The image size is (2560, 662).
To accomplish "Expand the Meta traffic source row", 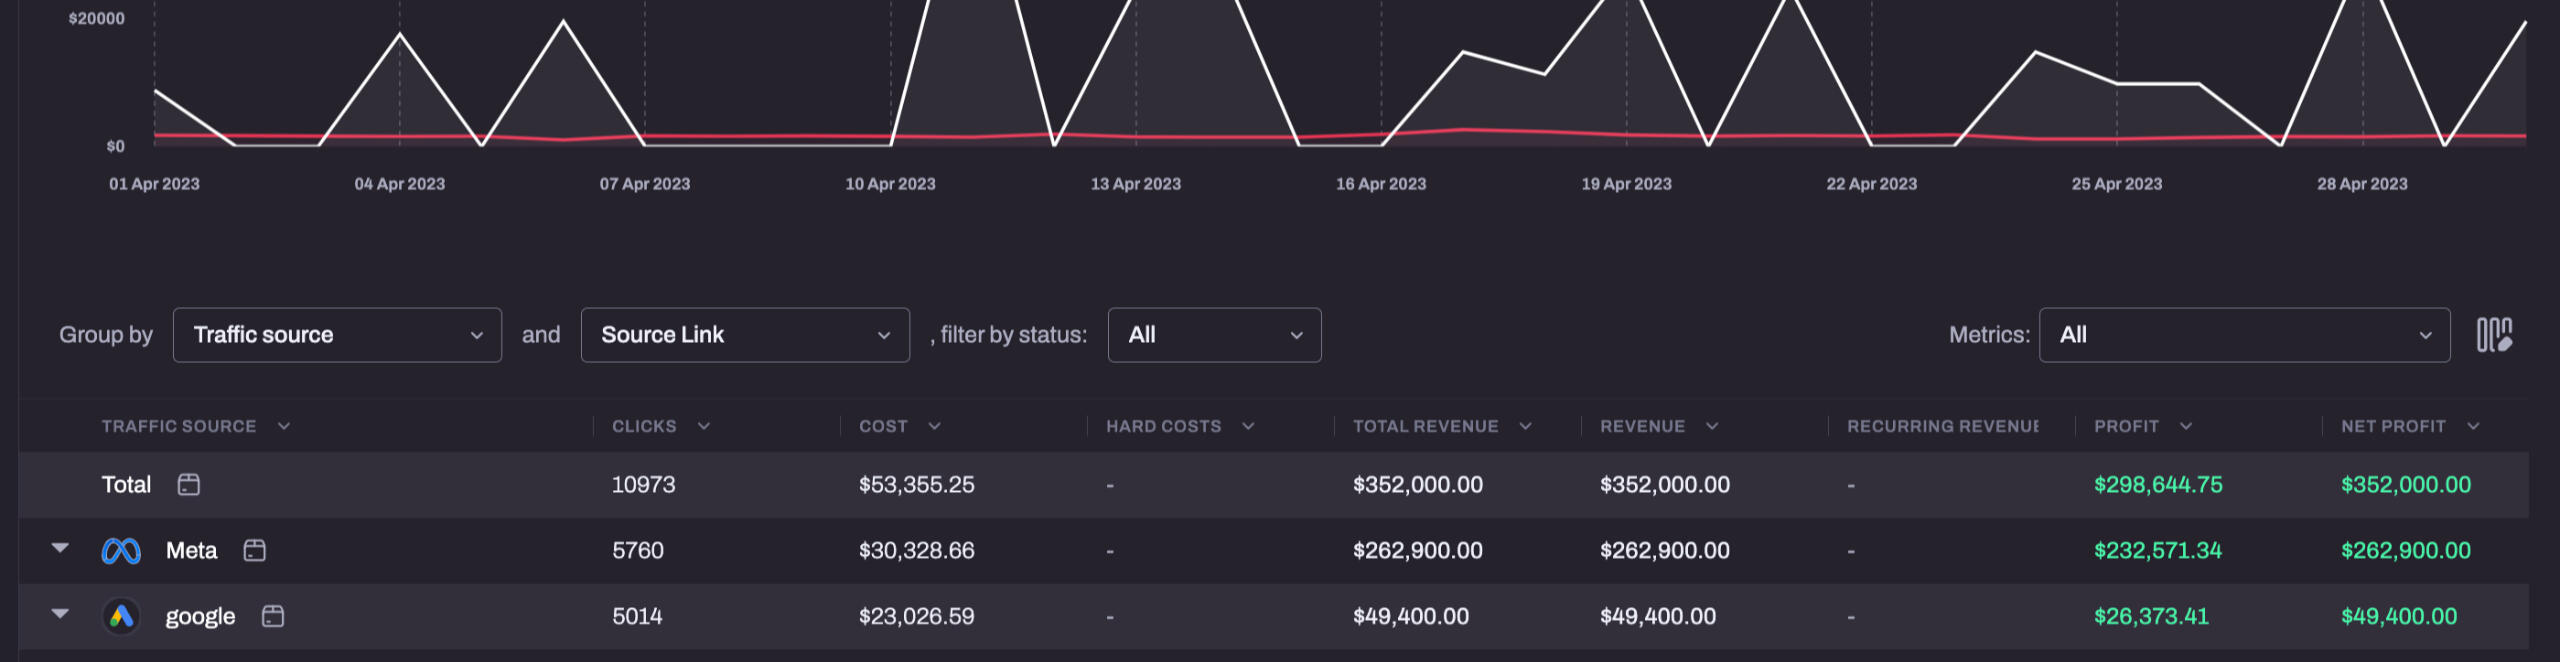I will (x=60, y=549).
